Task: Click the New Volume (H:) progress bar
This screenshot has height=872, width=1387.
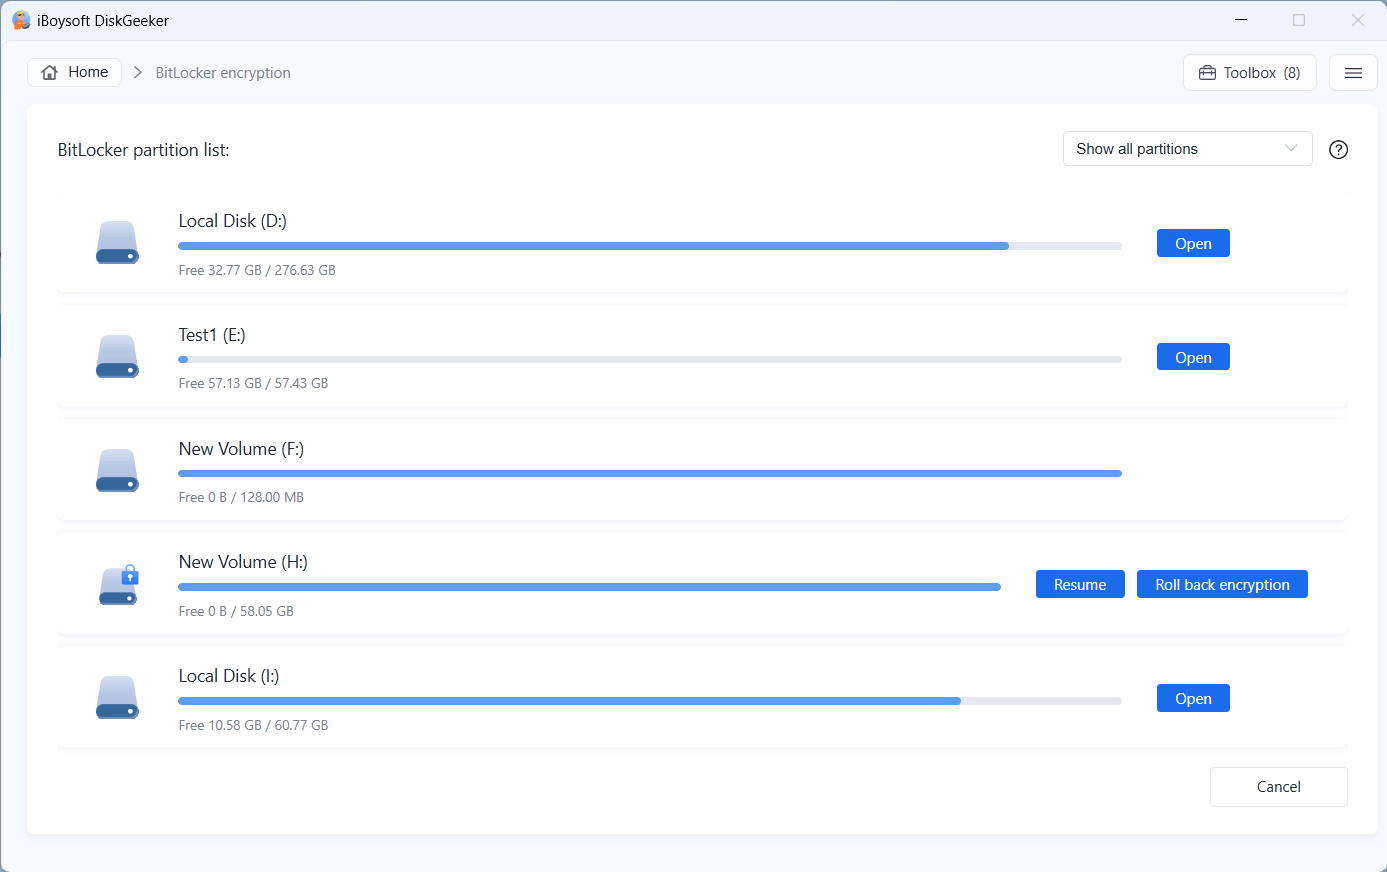Action: (x=589, y=587)
